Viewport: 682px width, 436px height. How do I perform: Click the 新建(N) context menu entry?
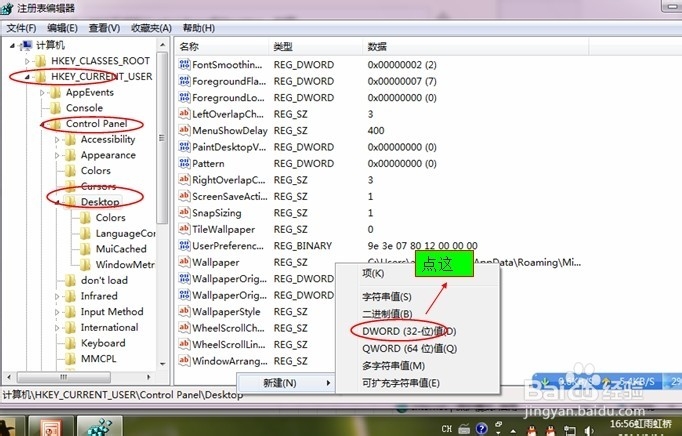click(286, 383)
